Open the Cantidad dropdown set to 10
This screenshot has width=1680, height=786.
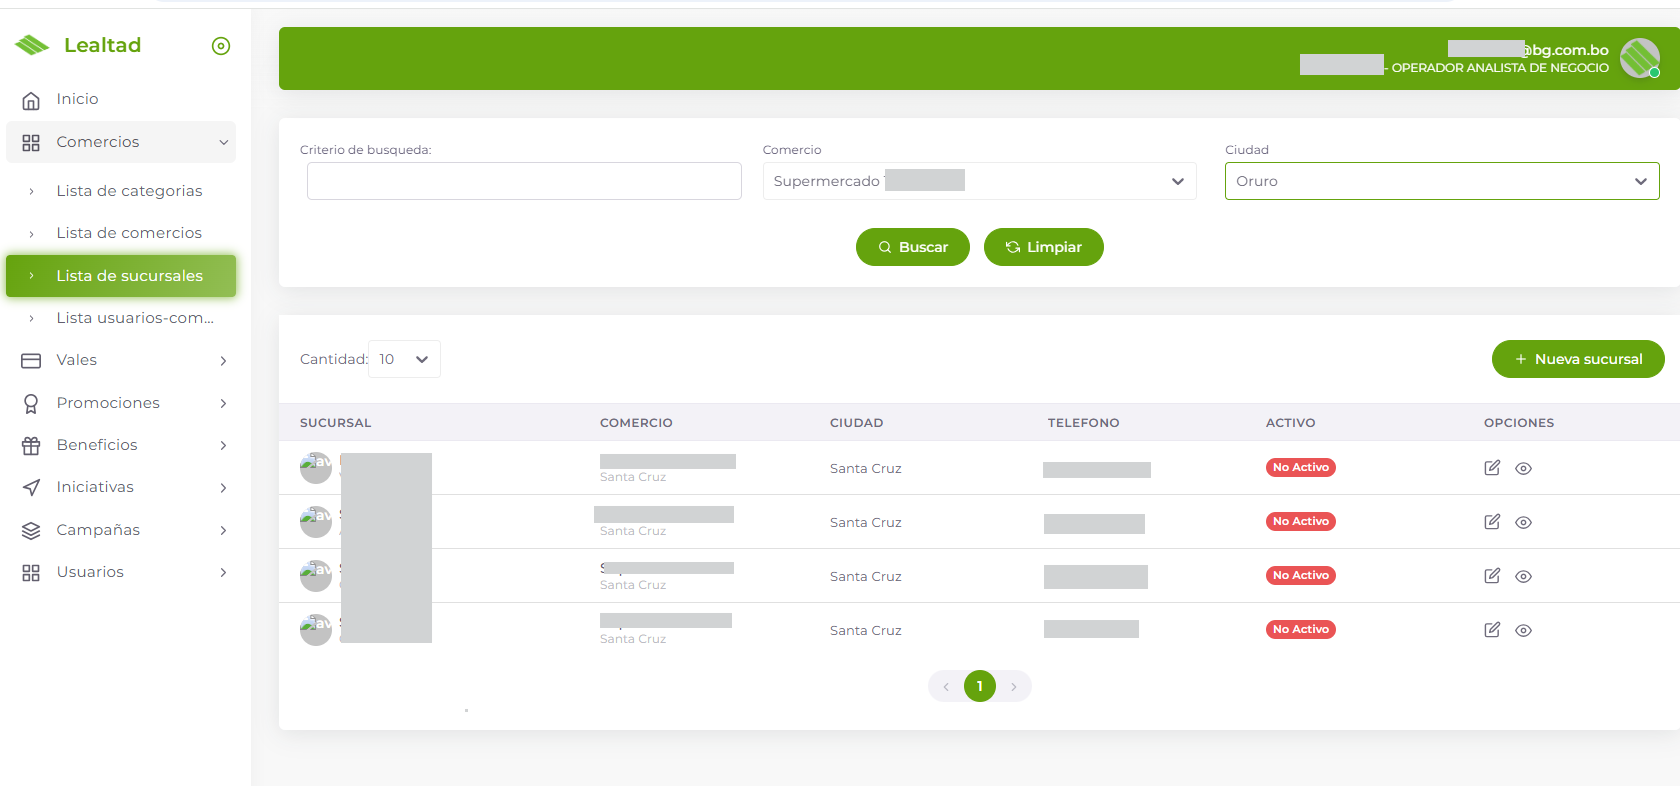(x=404, y=359)
